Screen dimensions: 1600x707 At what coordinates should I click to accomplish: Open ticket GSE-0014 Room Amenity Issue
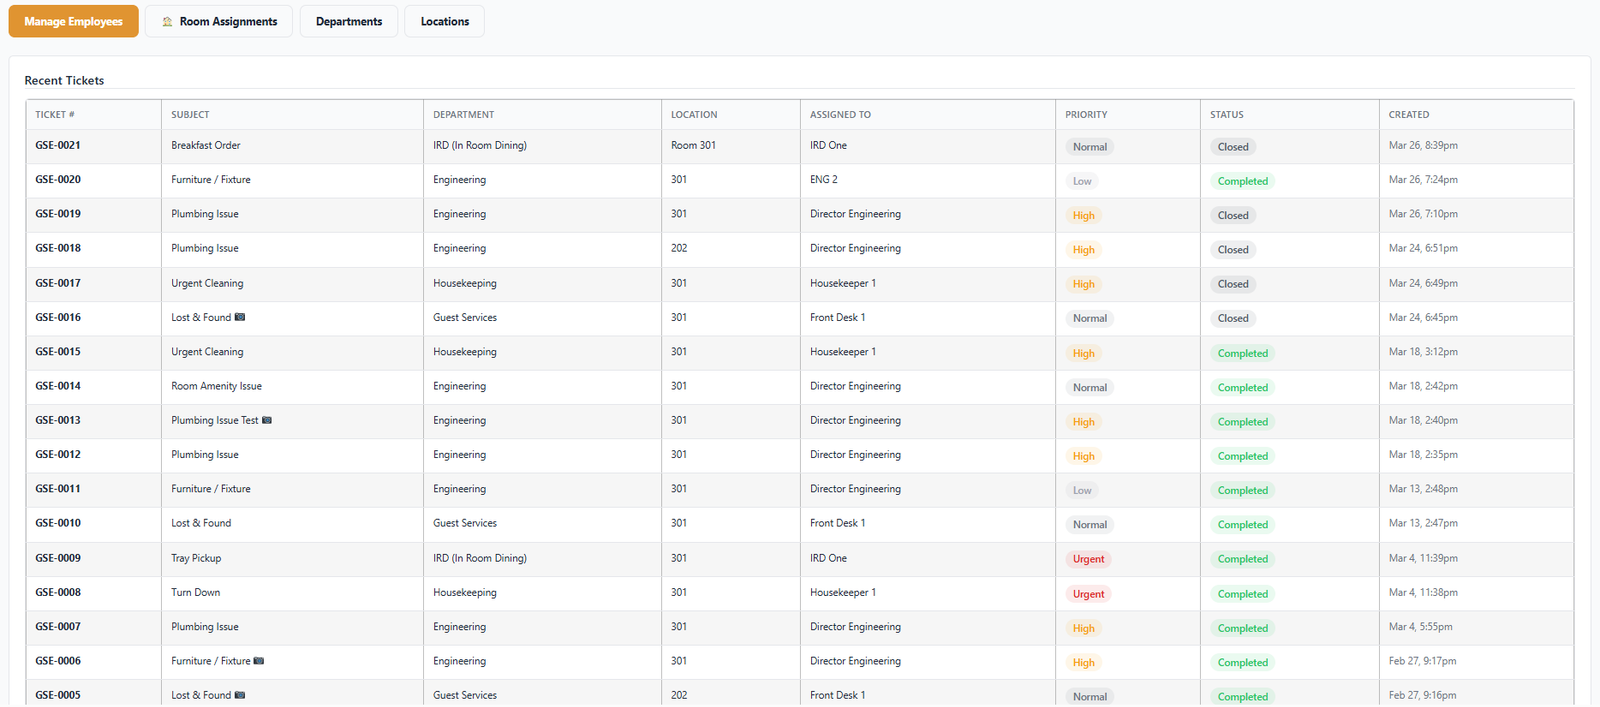tap(58, 386)
